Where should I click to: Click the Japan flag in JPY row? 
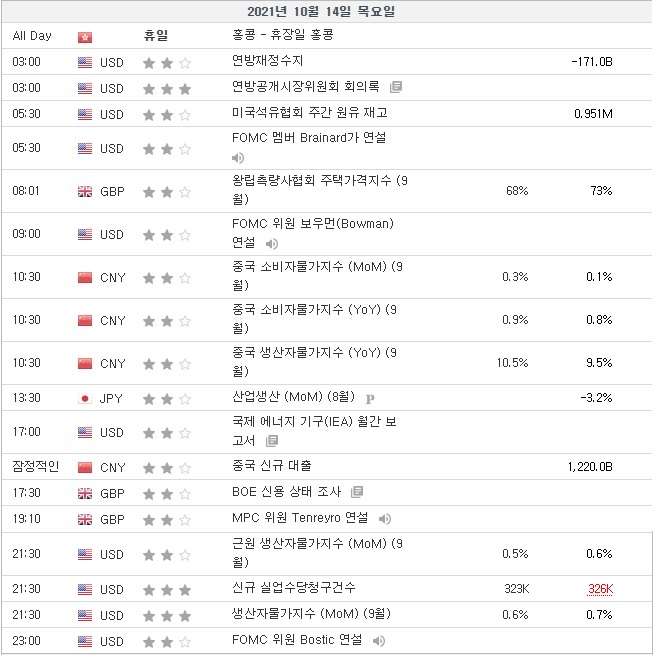84,398
